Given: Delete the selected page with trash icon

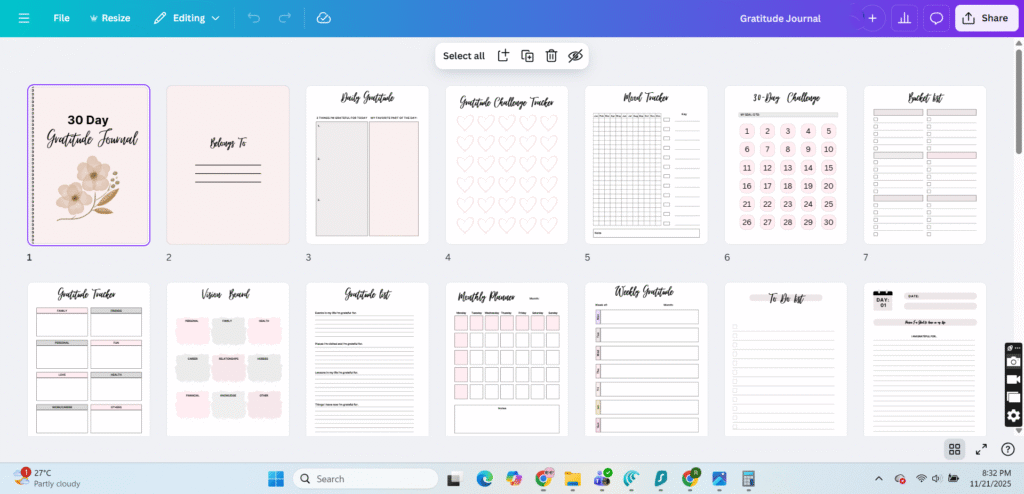Looking at the screenshot, I should [551, 56].
